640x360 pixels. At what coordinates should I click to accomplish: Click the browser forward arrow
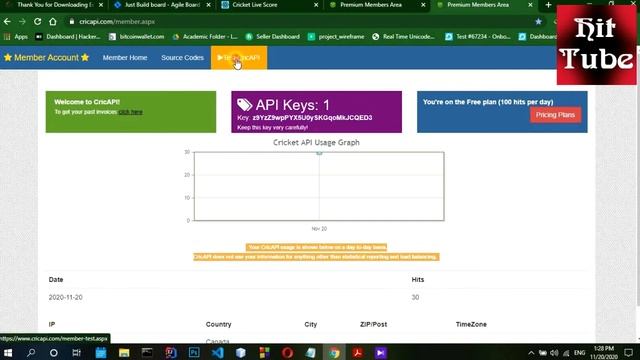[22, 22]
